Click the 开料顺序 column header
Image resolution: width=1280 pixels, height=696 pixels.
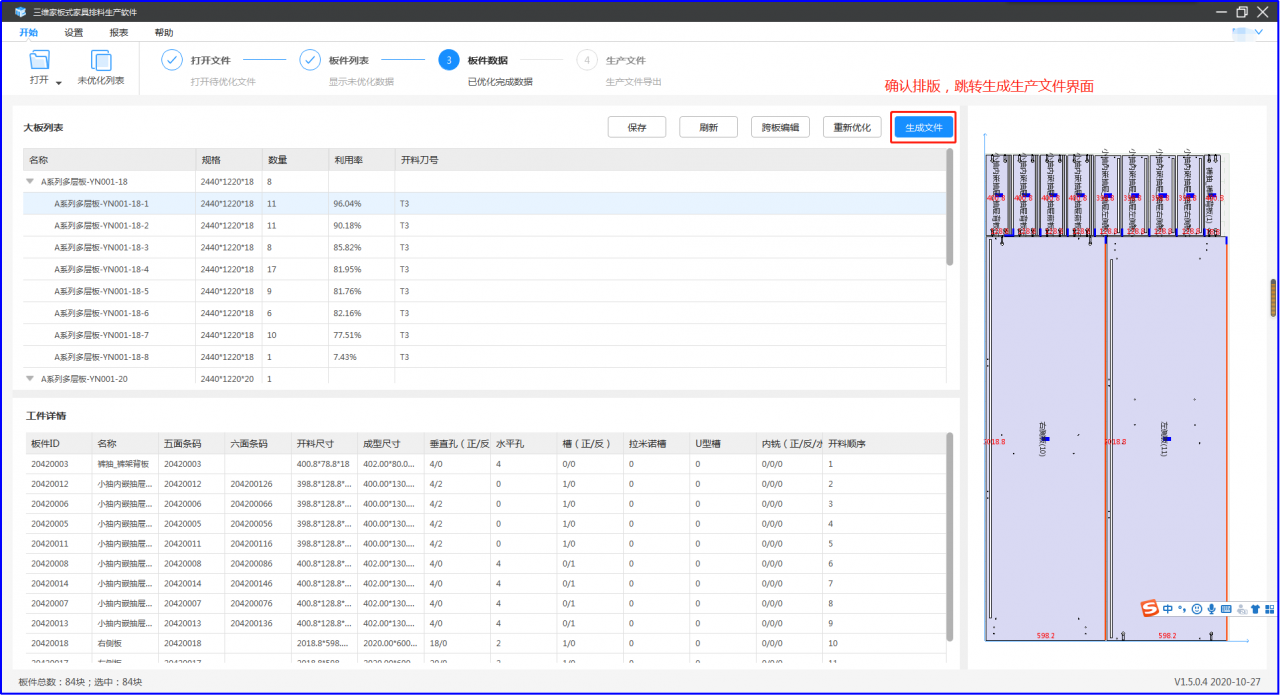click(x=884, y=444)
